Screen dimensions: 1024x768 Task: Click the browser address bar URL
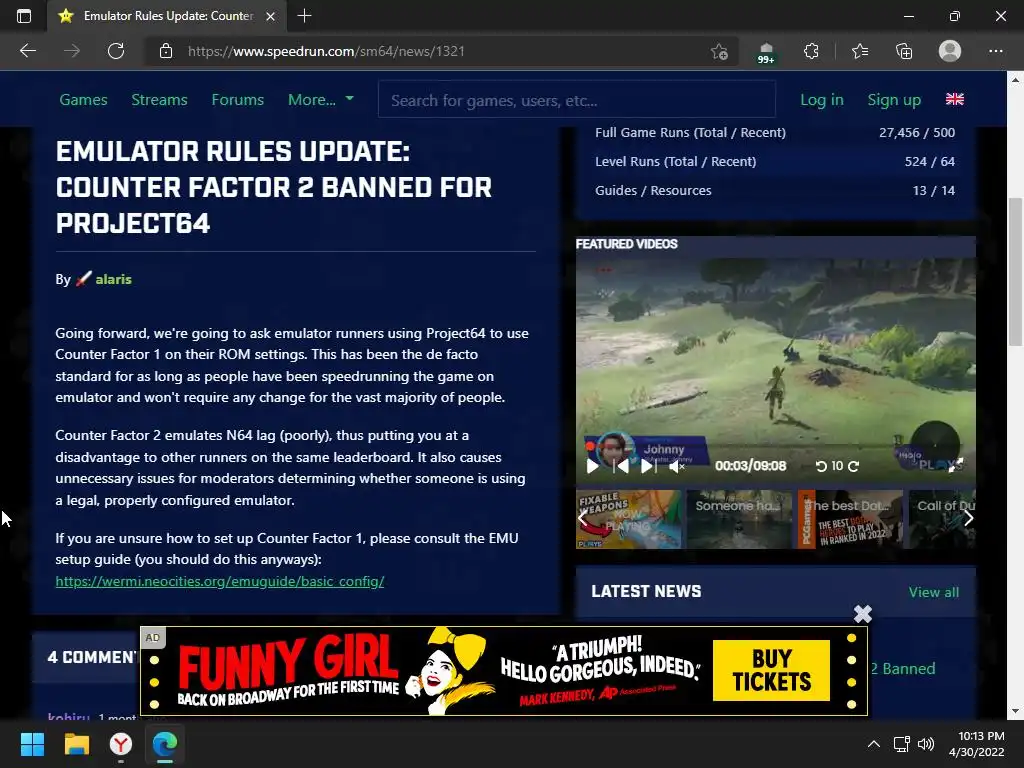(327, 51)
